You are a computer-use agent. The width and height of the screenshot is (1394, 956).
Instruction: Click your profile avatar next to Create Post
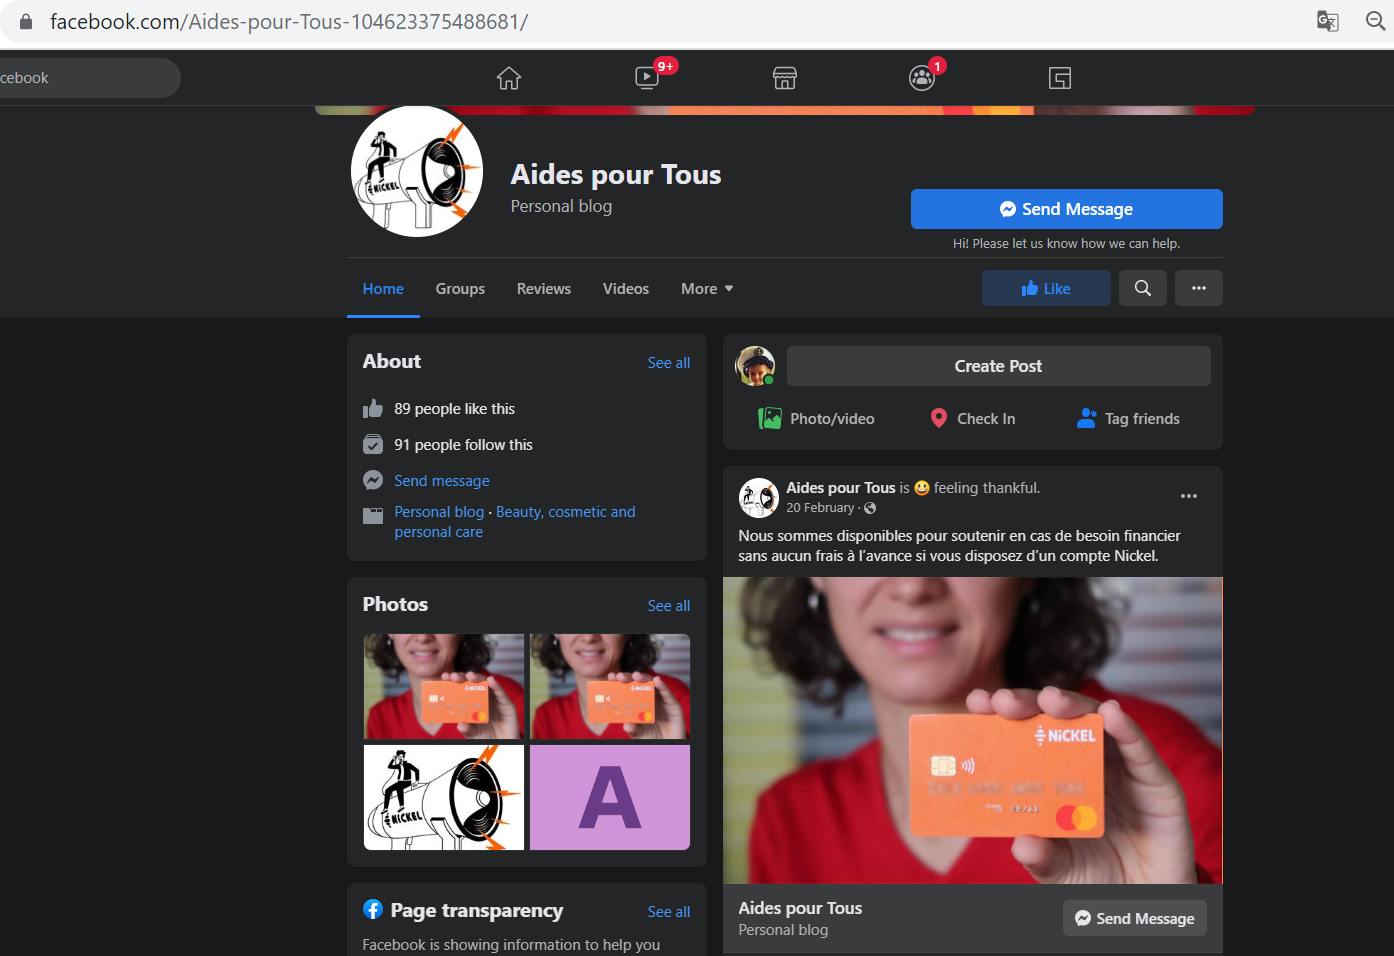click(755, 366)
